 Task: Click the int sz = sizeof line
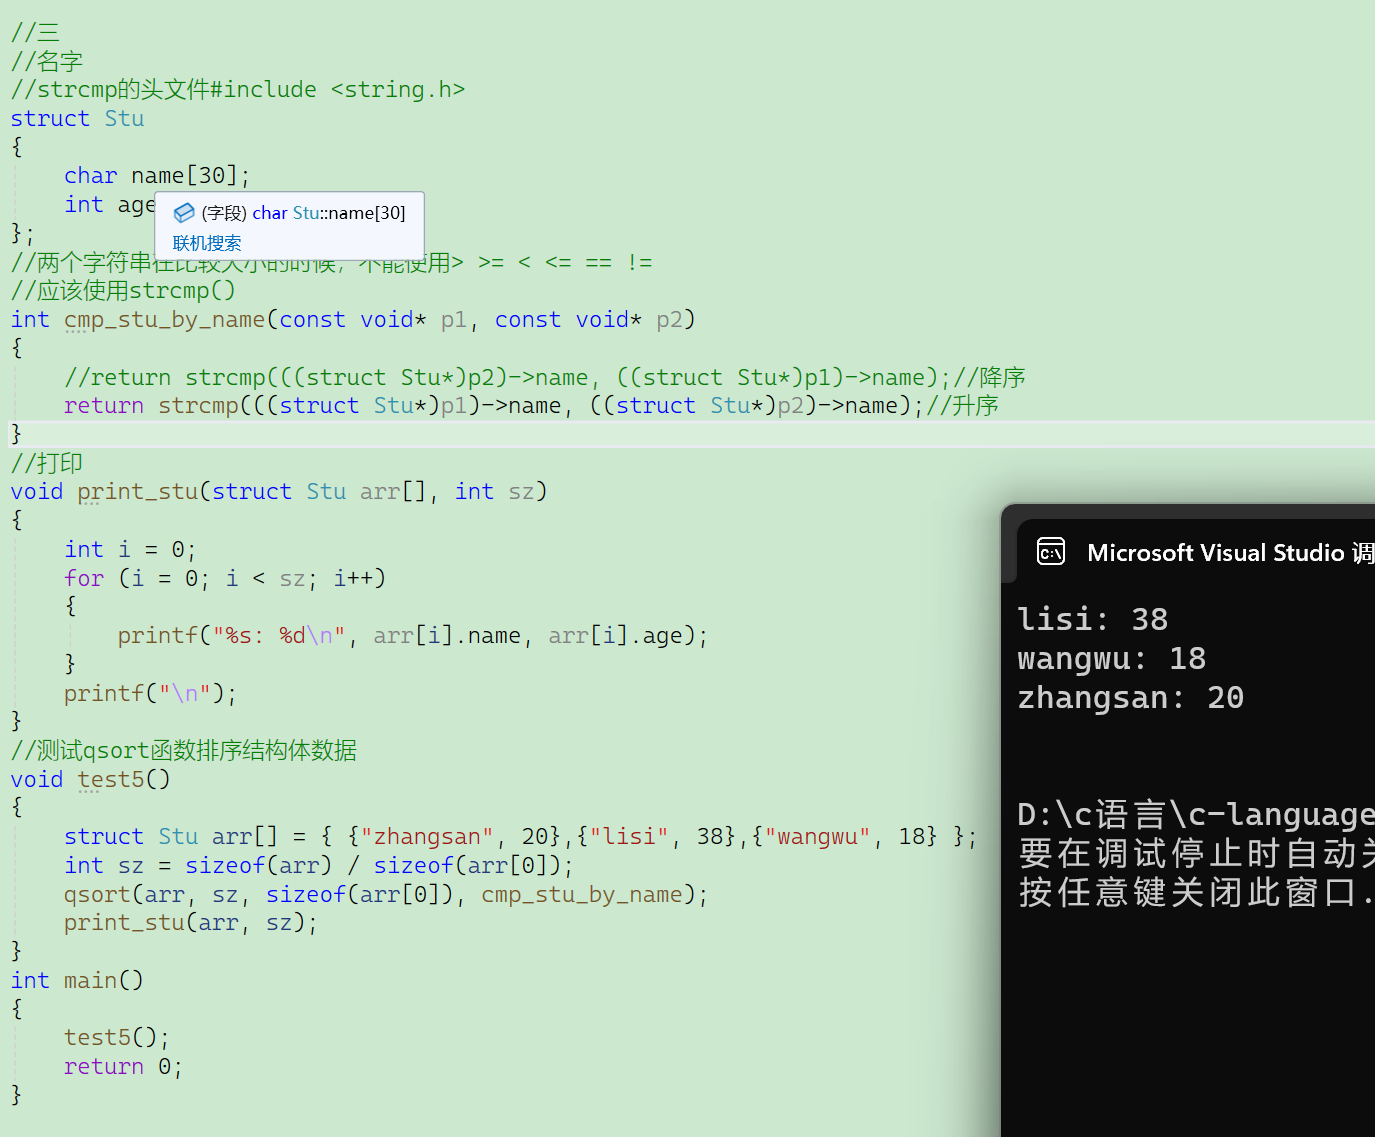pos(319,866)
